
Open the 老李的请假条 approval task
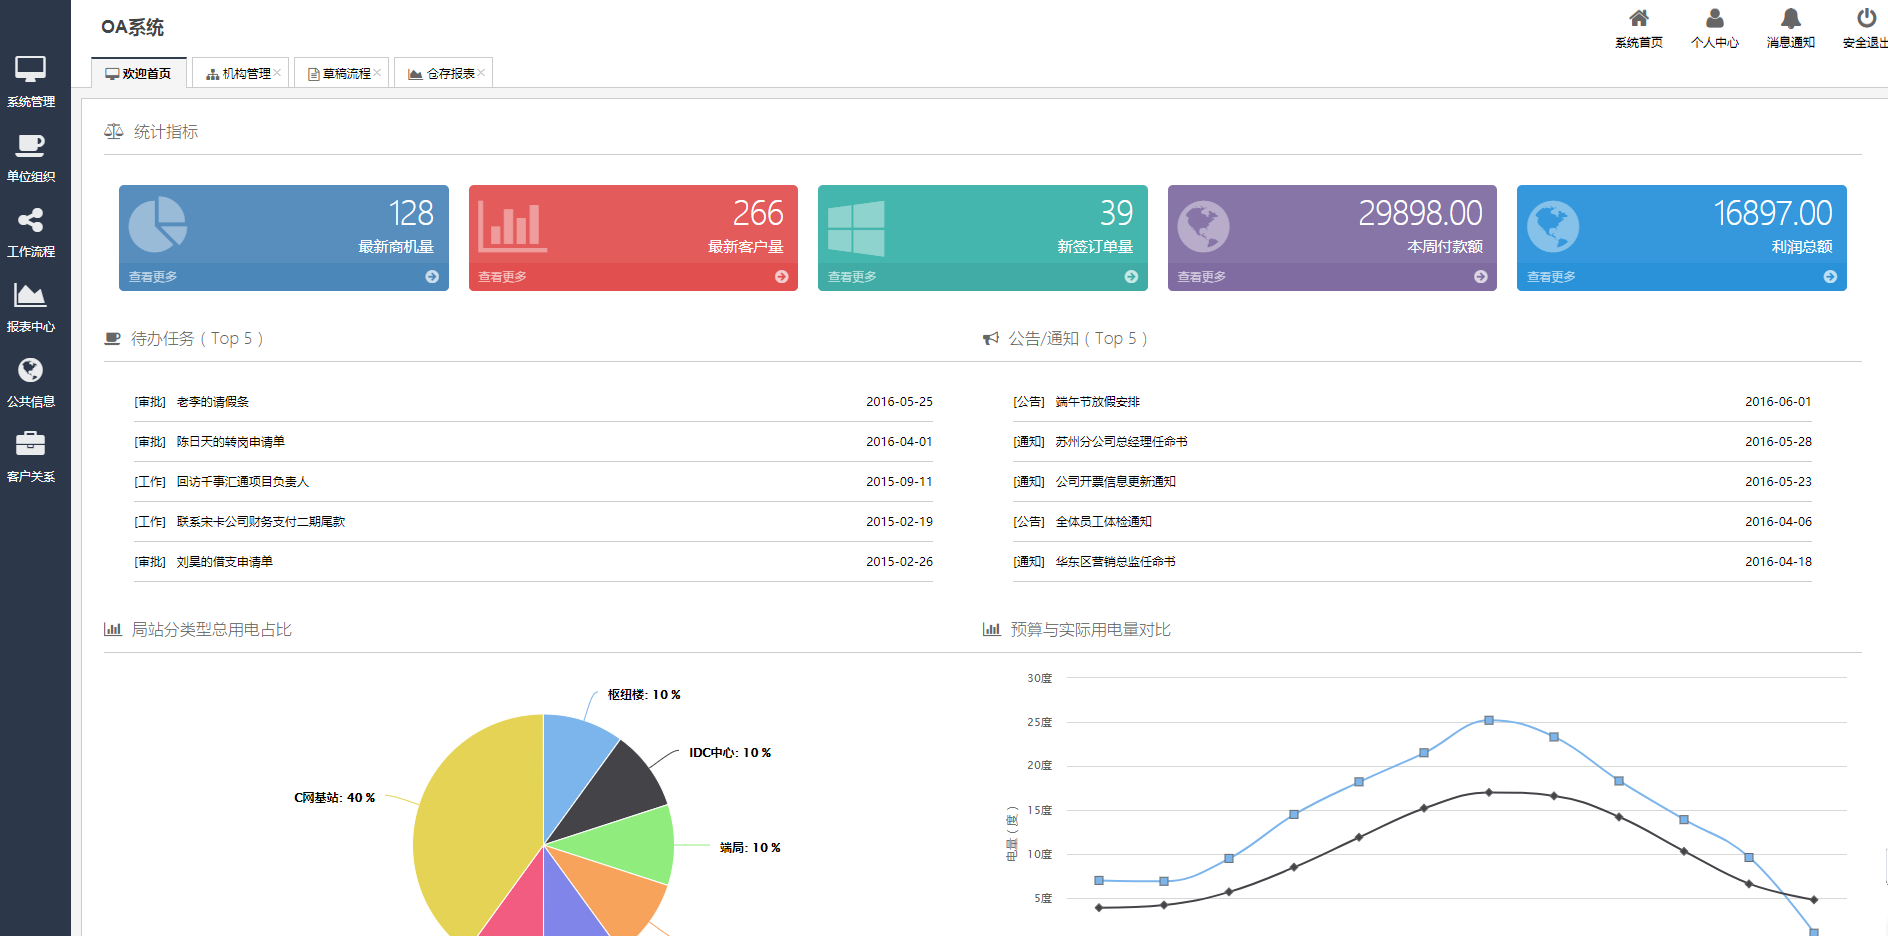(x=212, y=402)
